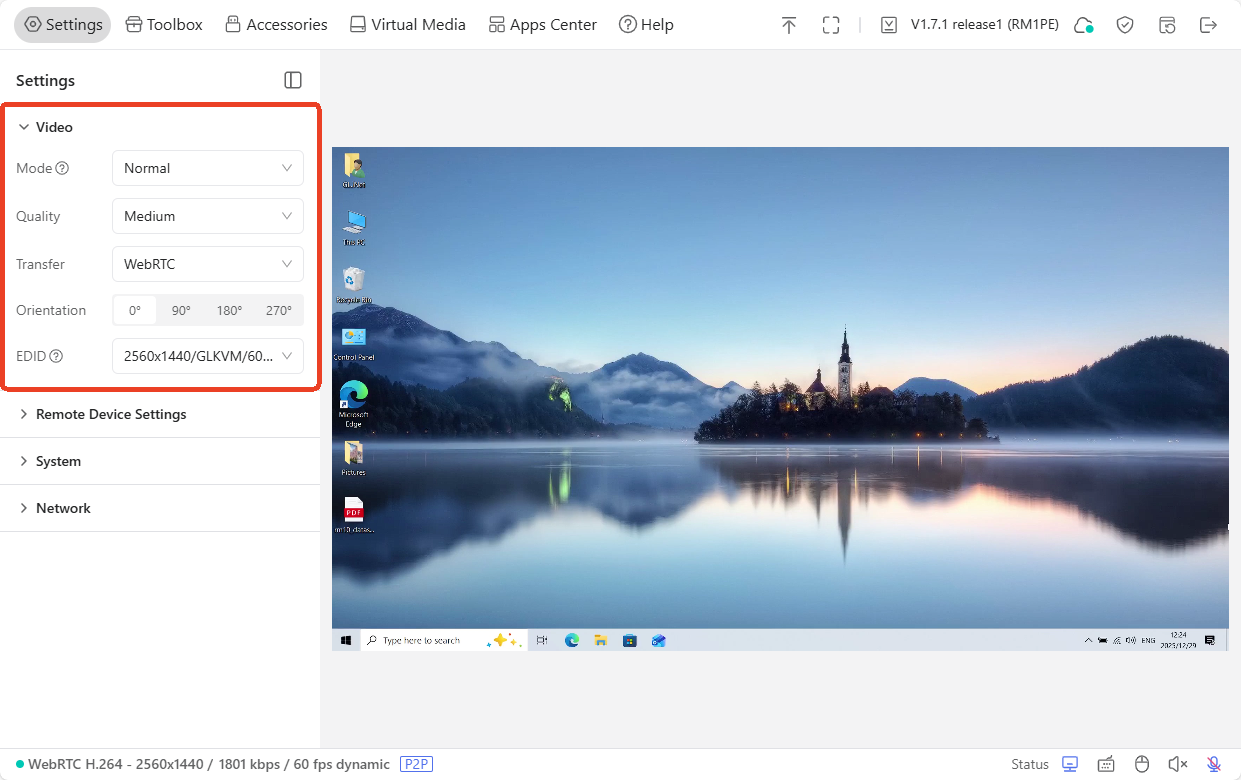Viewport: 1241px width, 780px height.
Task: Click the mouse status icon
Action: click(x=1142, y=764)
